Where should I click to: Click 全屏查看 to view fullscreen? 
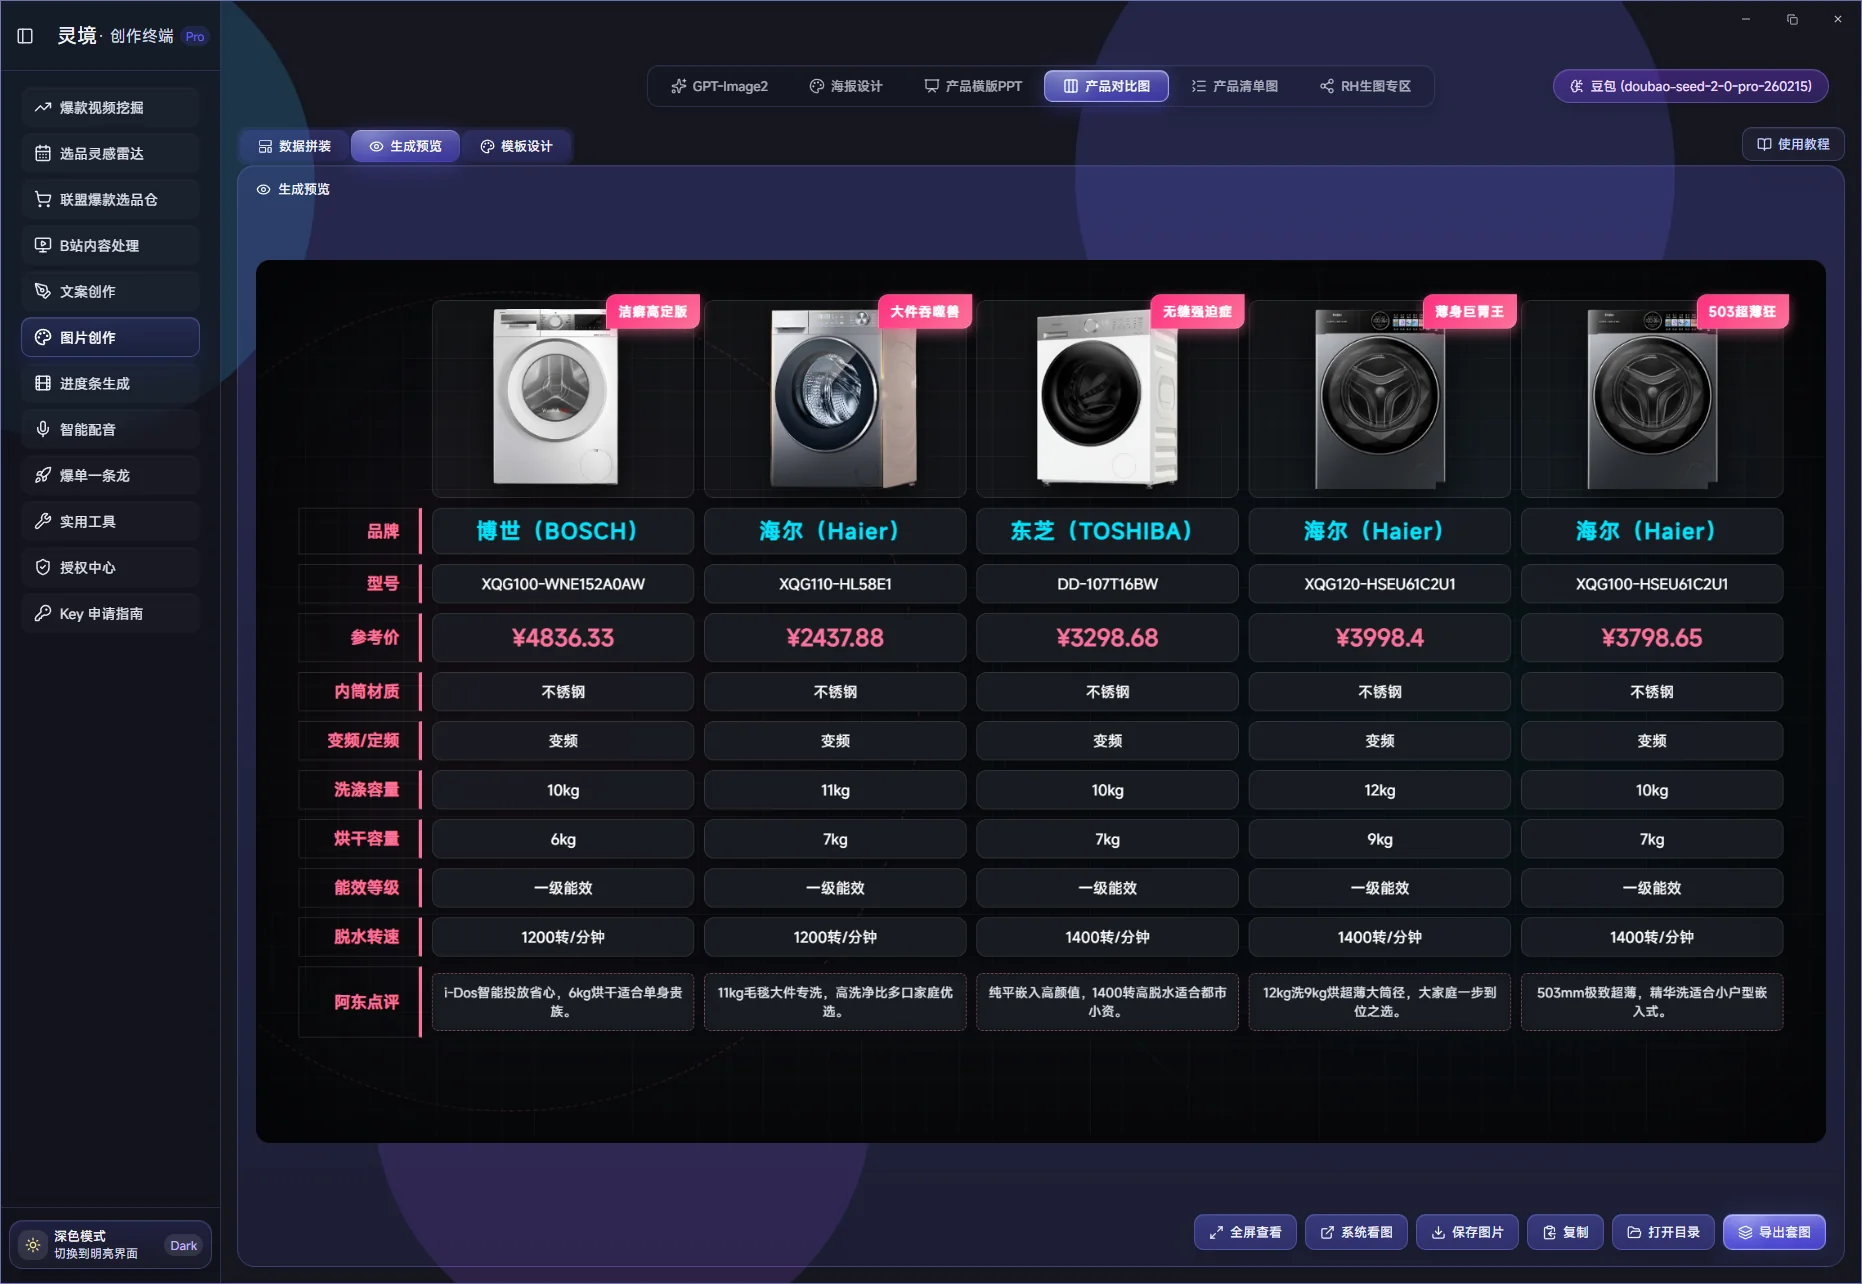1245,1232
